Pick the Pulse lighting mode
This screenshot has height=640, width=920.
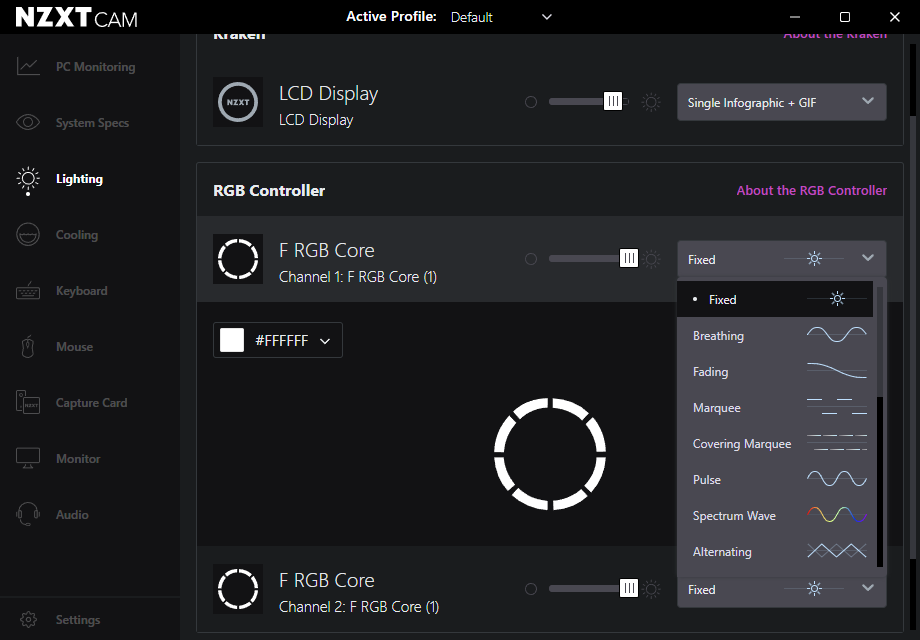click(775, 479)
